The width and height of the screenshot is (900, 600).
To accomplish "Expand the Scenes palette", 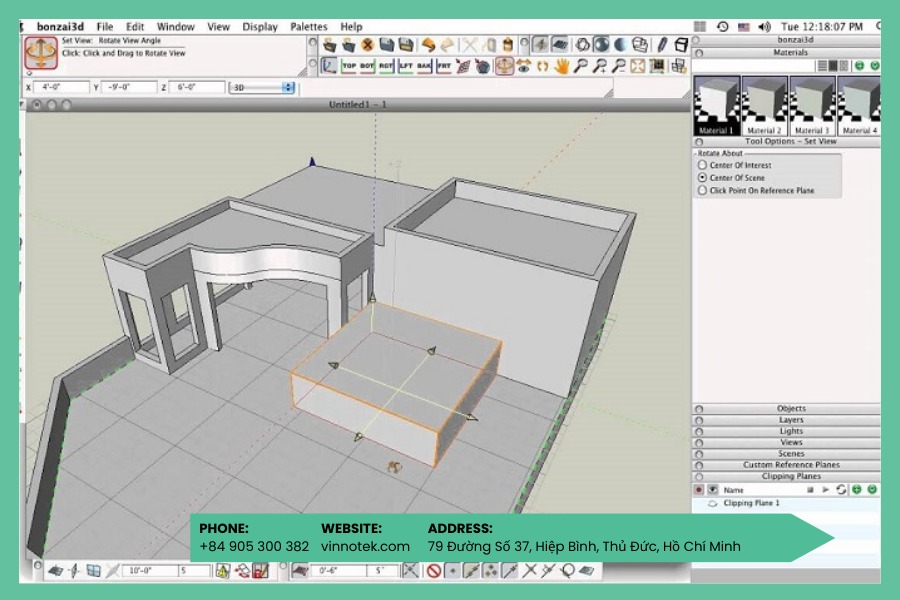I will pyautogui.click(x=699, y=454).
